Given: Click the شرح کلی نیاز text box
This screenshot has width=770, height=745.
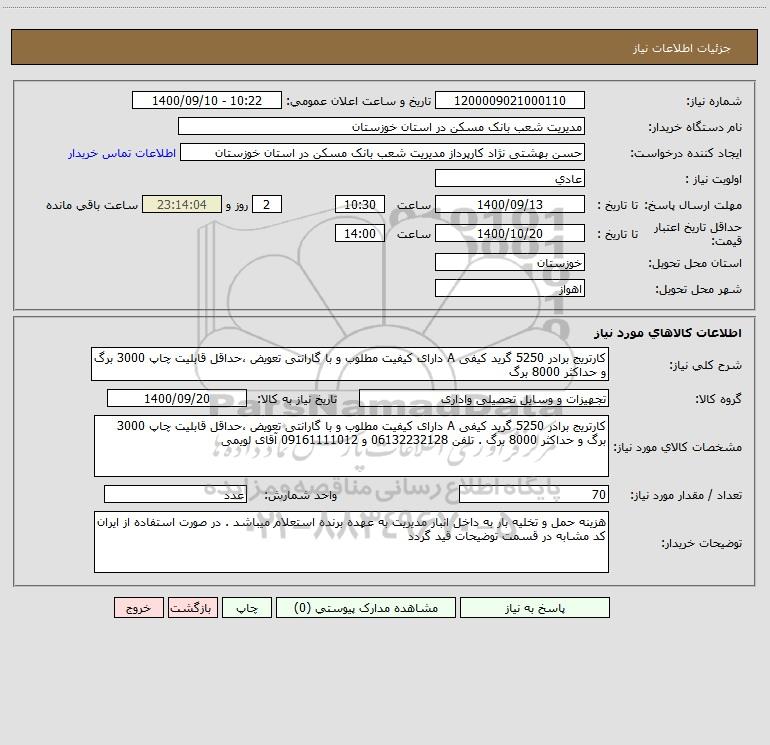Looking at the screenshot, I should pos(350,364).
